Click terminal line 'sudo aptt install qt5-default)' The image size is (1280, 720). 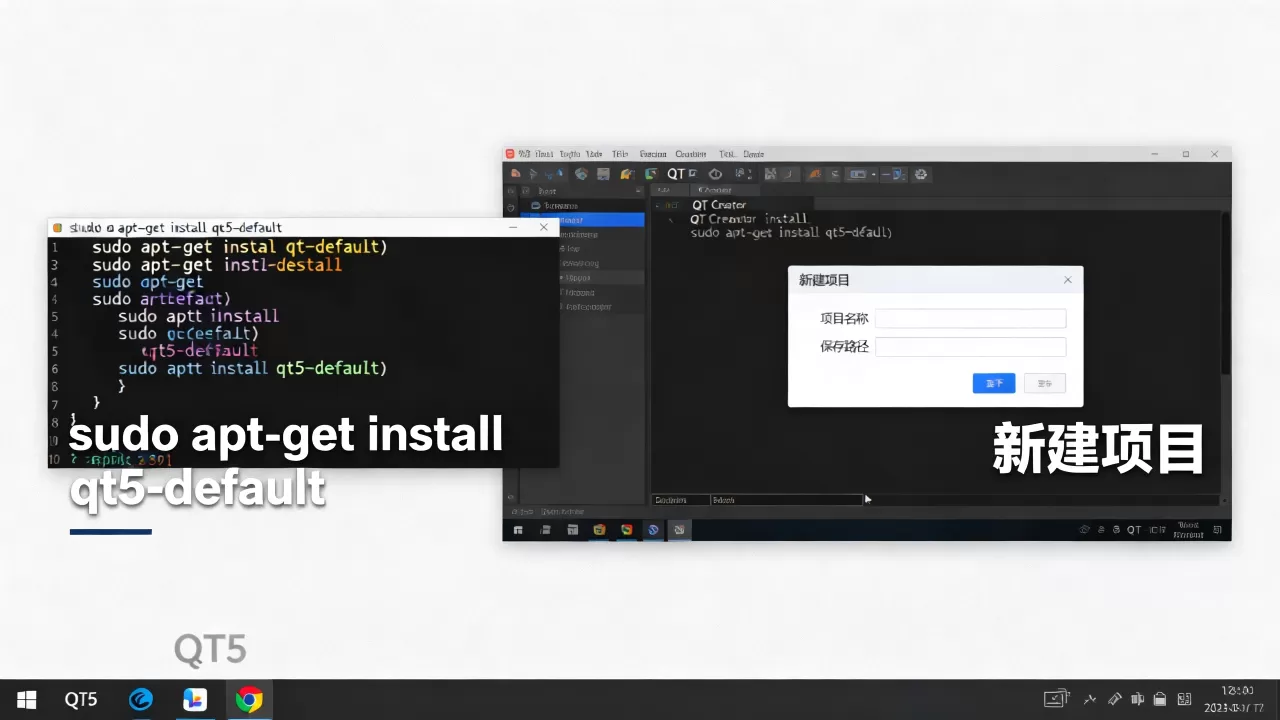pyautogui.click(x=252, y=368)
